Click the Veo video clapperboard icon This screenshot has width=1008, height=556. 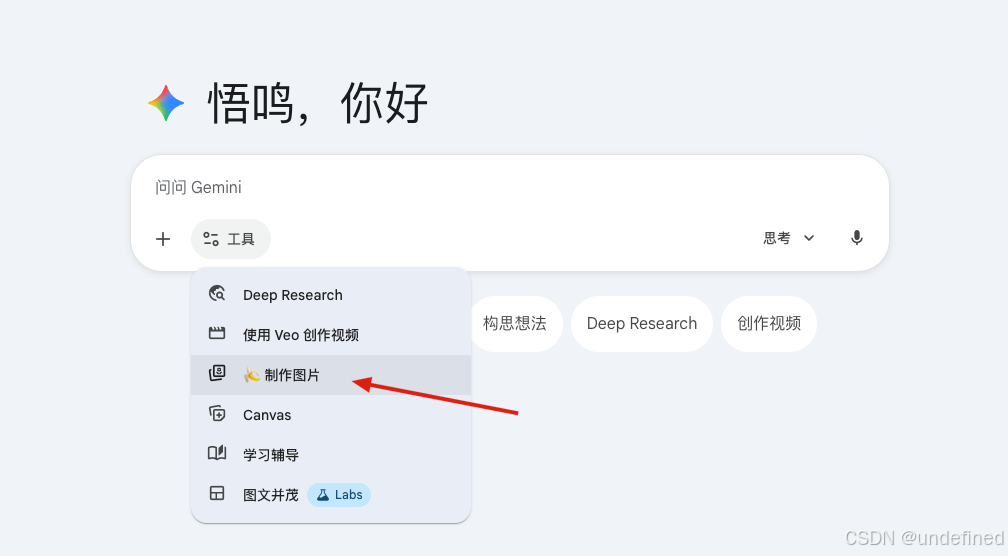click(x=217, y=333)
